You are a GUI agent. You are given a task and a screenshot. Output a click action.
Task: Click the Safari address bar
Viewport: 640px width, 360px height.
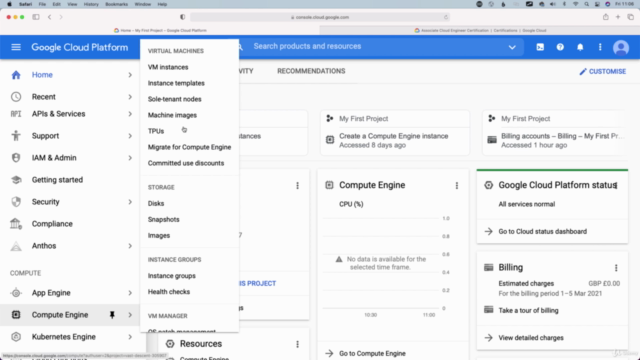pos(320,17)
